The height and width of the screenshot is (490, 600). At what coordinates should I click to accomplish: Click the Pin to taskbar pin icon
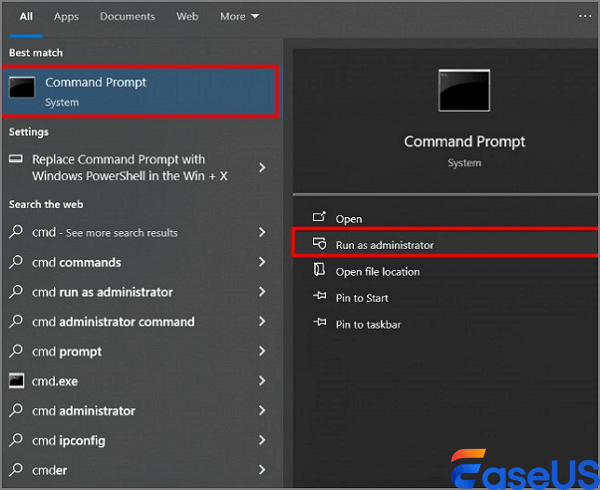point(319,324)
